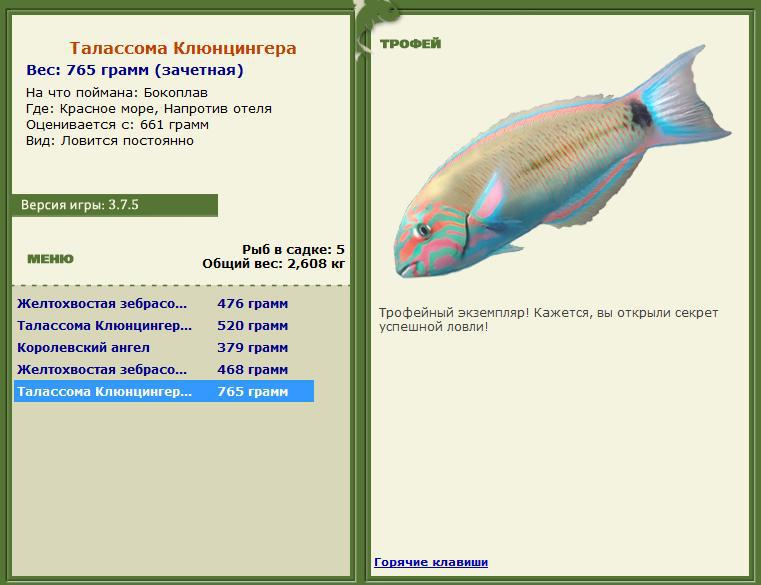761x585 pixels.
Task: Click 'Оценивается с: 661 грамм' line
Action: click(x=117, y=125)
